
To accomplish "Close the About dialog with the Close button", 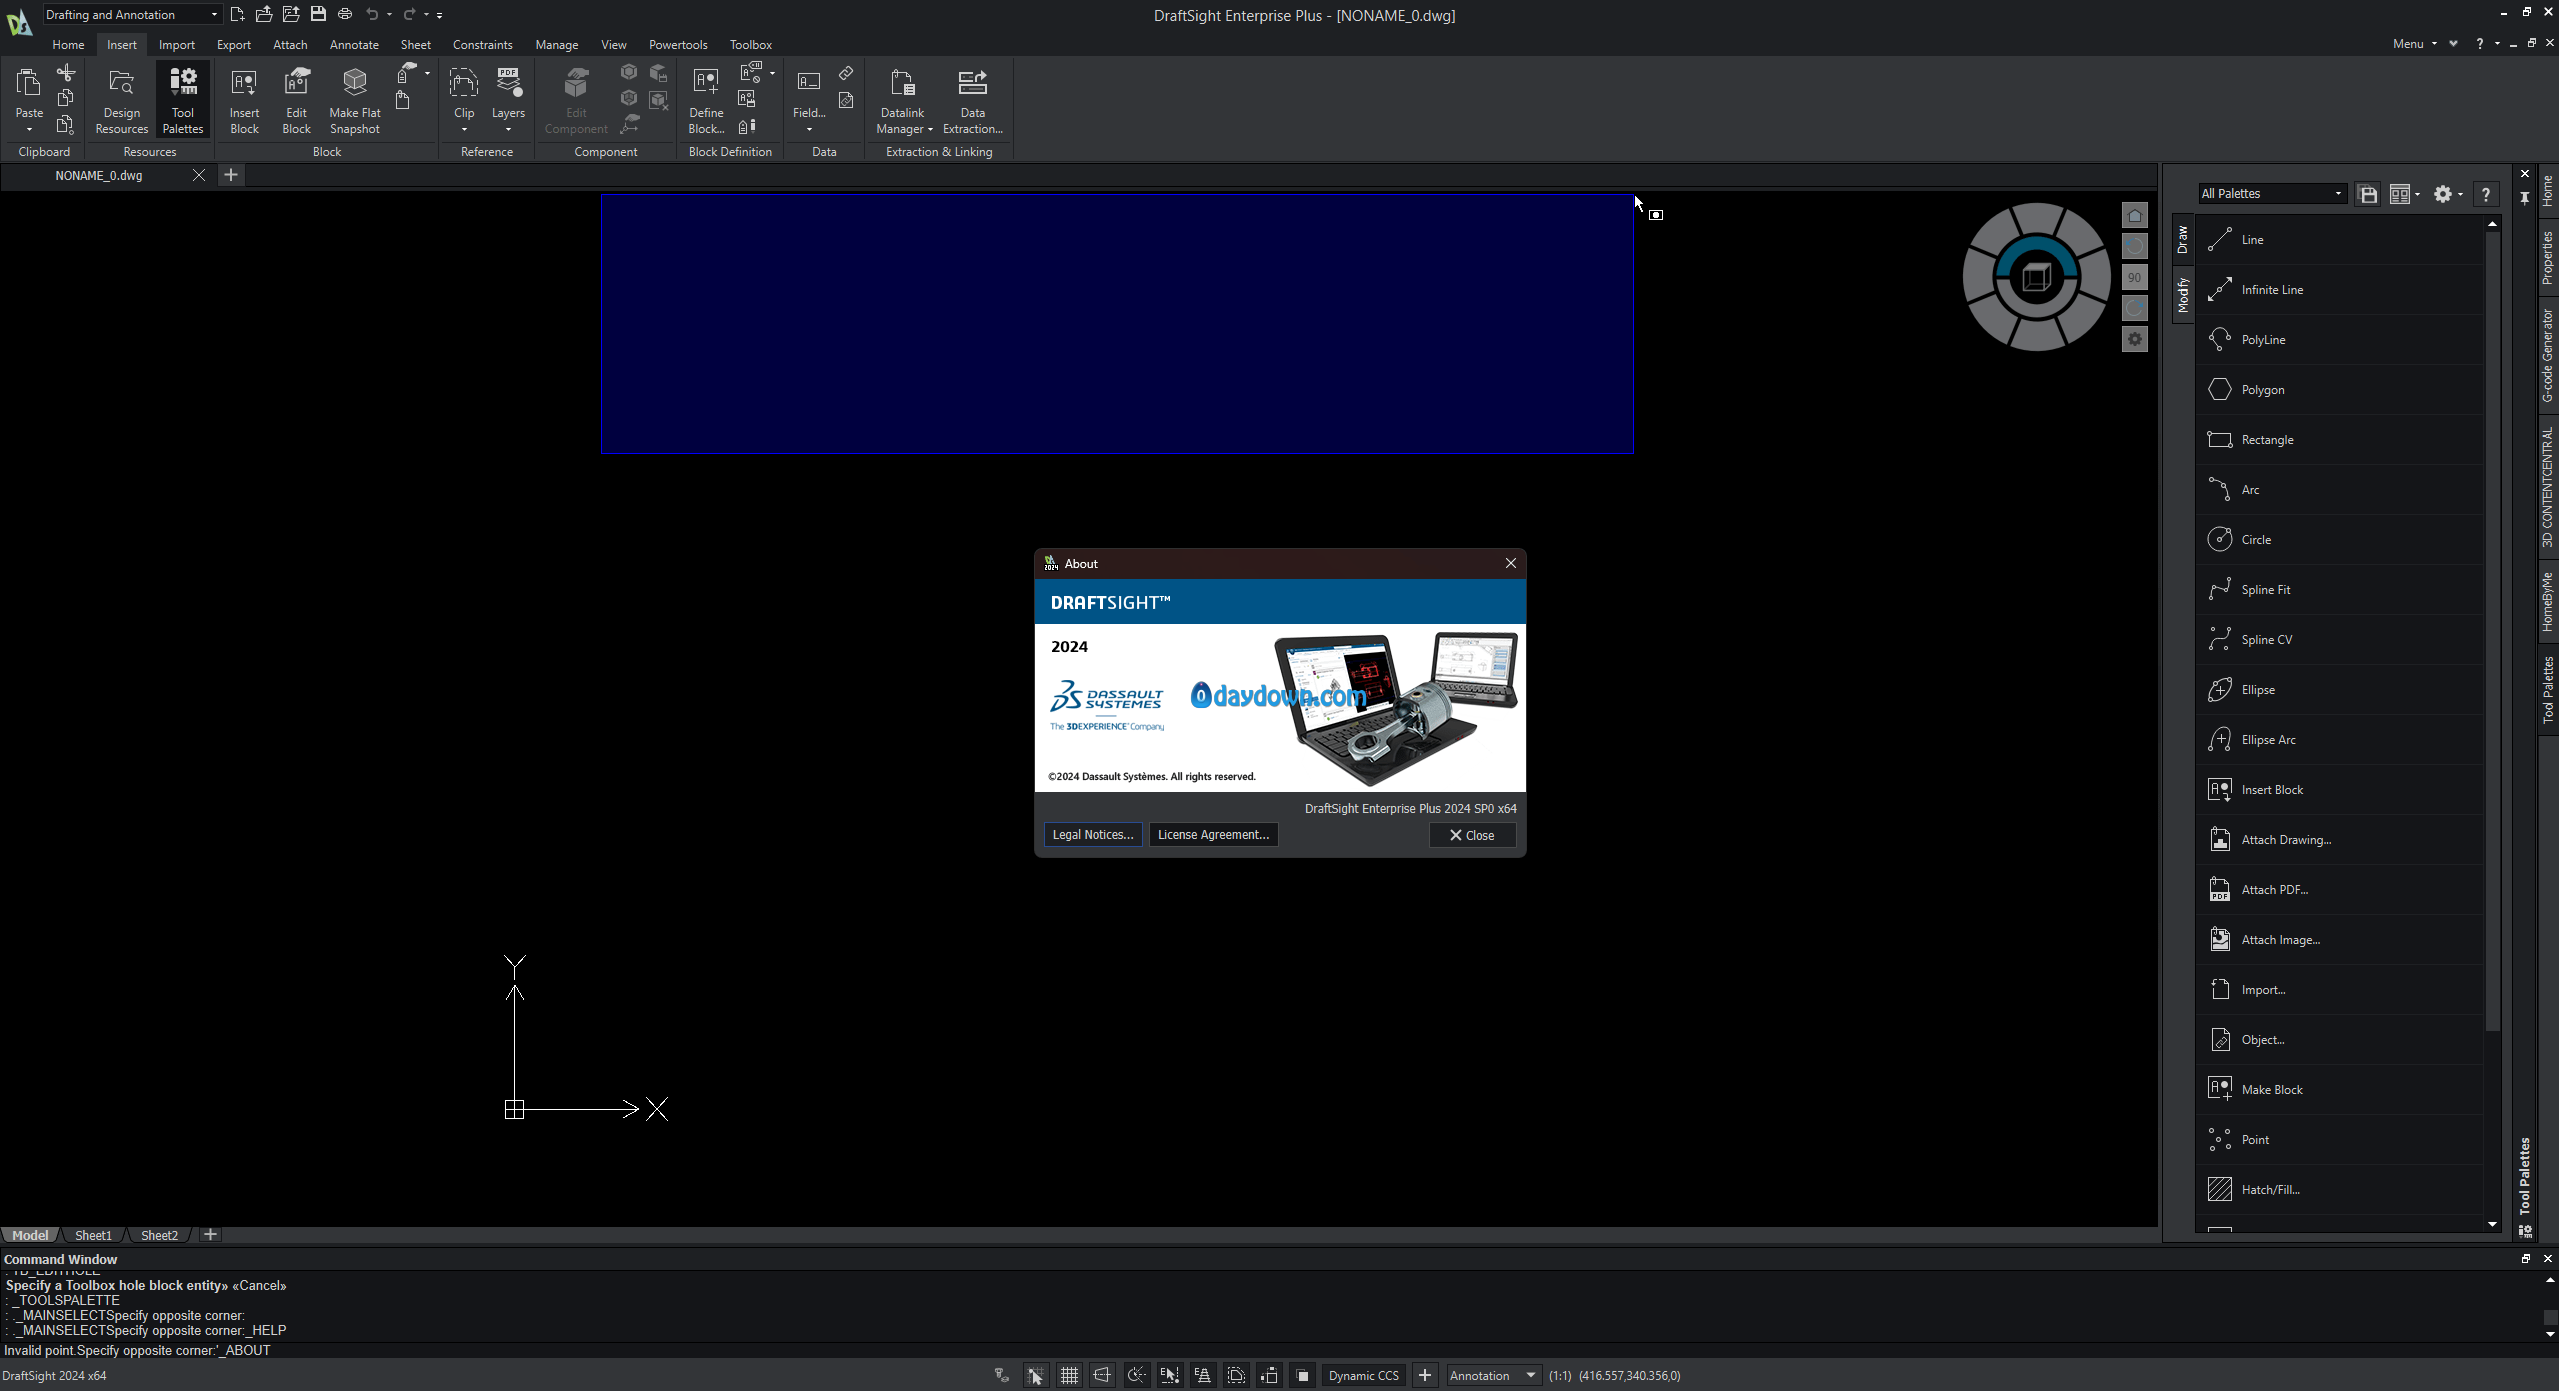I will point(1471,836).
